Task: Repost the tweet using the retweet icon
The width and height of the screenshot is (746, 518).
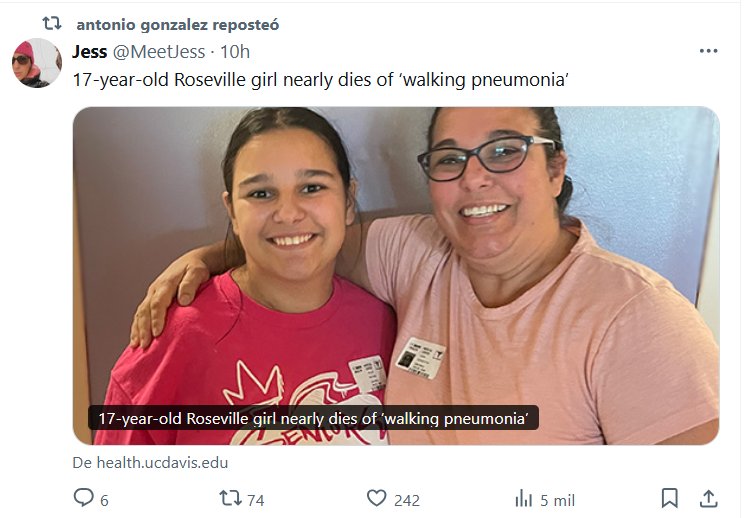Action: click(x=229, y=498)
